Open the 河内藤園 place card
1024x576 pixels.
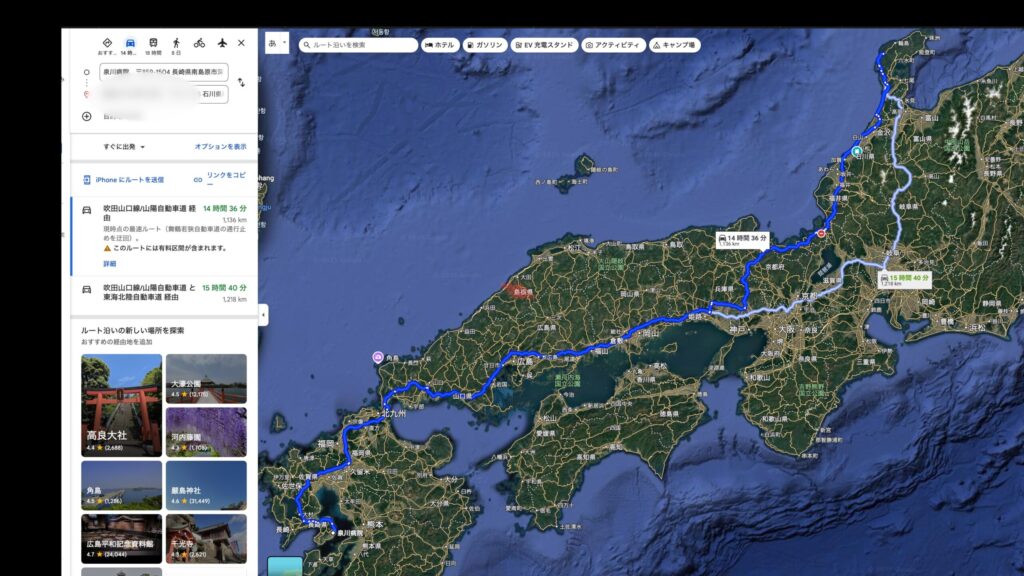[206, 432]
